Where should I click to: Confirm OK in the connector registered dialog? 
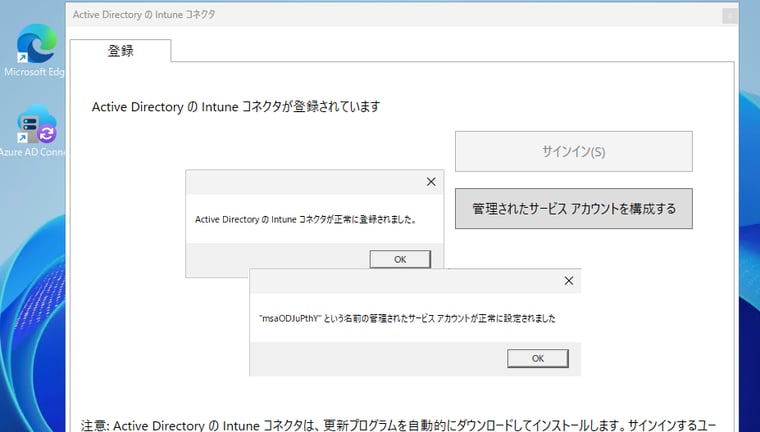pyautogui.click(x=400, y=259)
